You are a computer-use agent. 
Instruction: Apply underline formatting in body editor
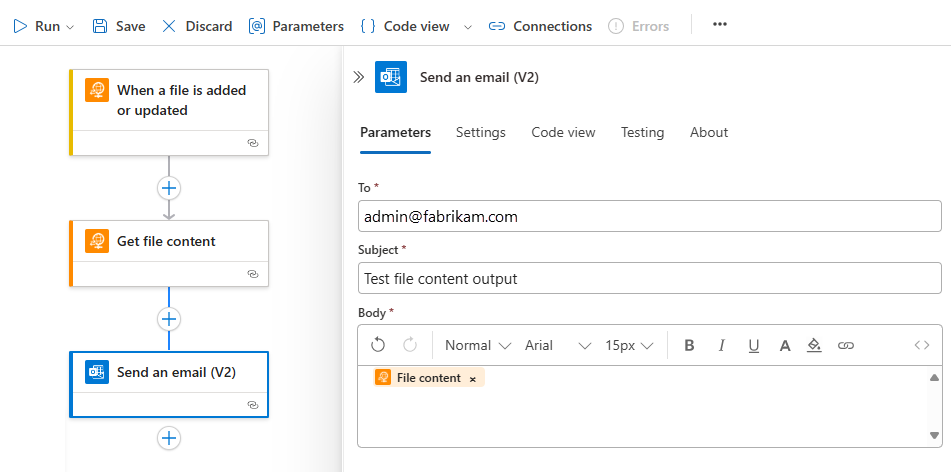753,345
